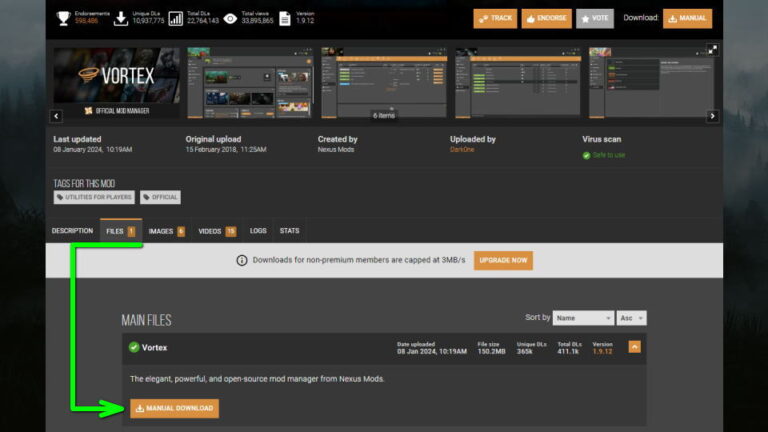Go to next gallery image arrow
768x432 pixels.
[712, 116]
